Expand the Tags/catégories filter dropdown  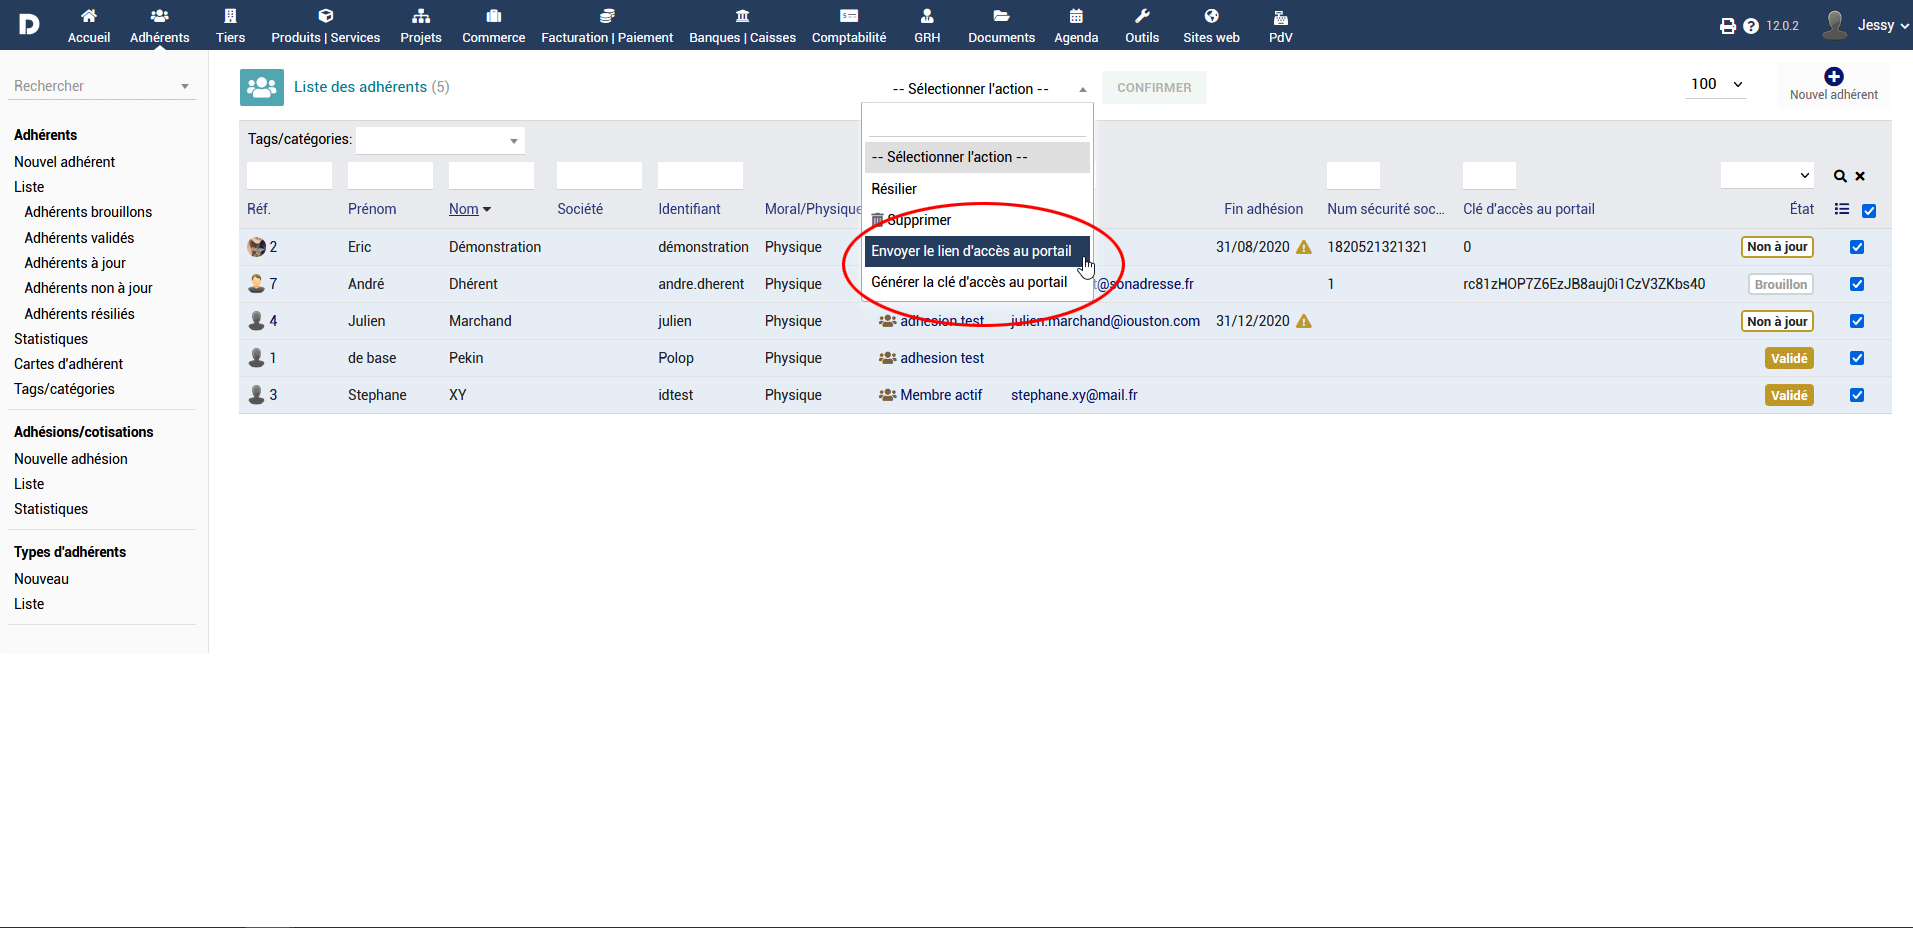(x=440, y=141)
